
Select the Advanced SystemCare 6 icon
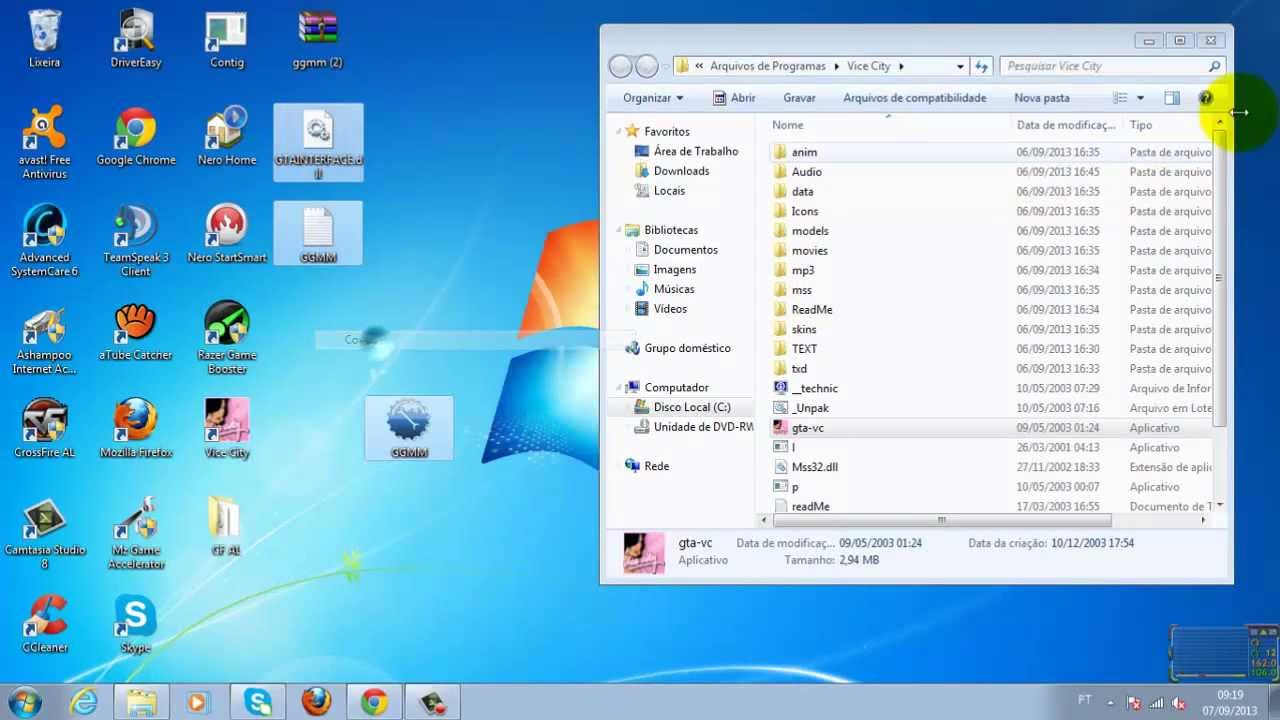[x=44, y=241]
